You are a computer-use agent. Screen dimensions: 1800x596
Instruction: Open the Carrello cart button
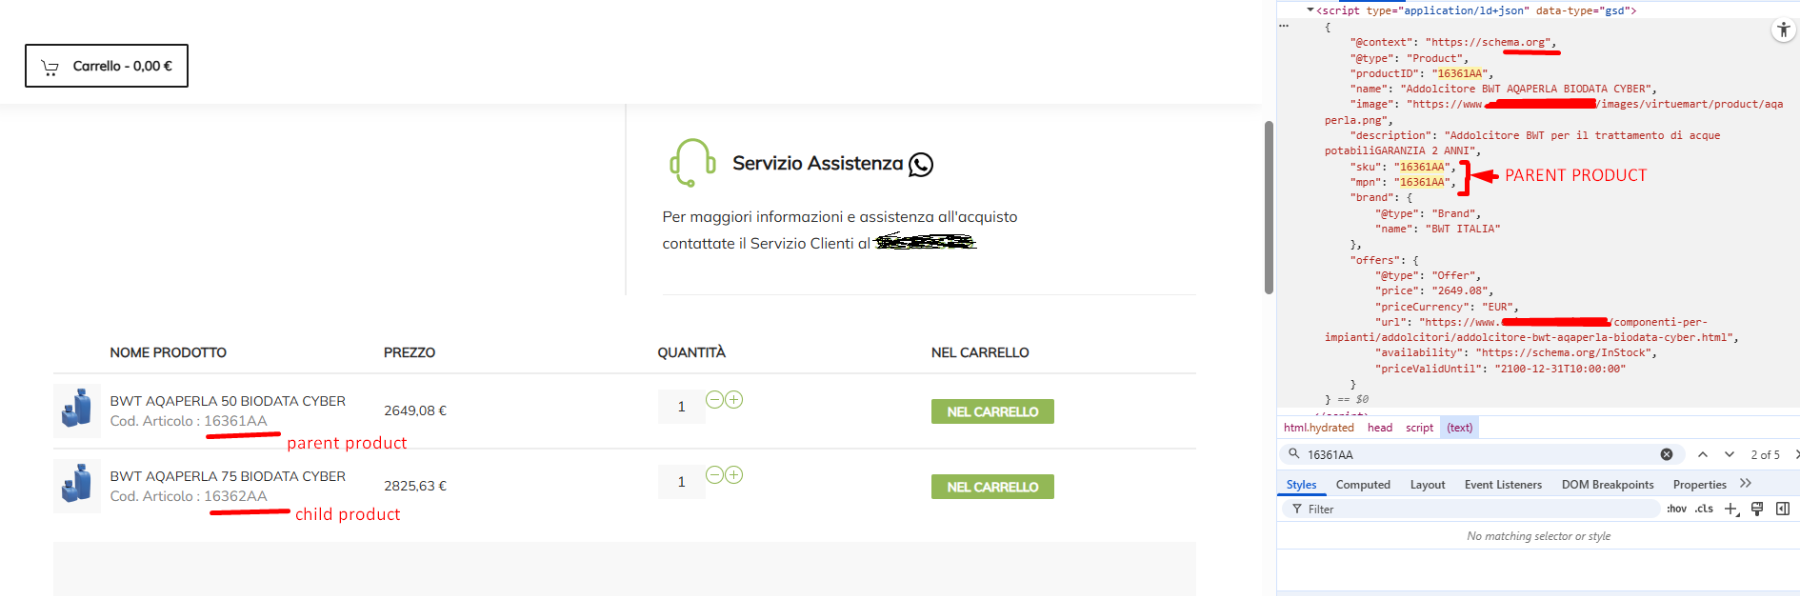pyautogui.click(x=107, y=66)
